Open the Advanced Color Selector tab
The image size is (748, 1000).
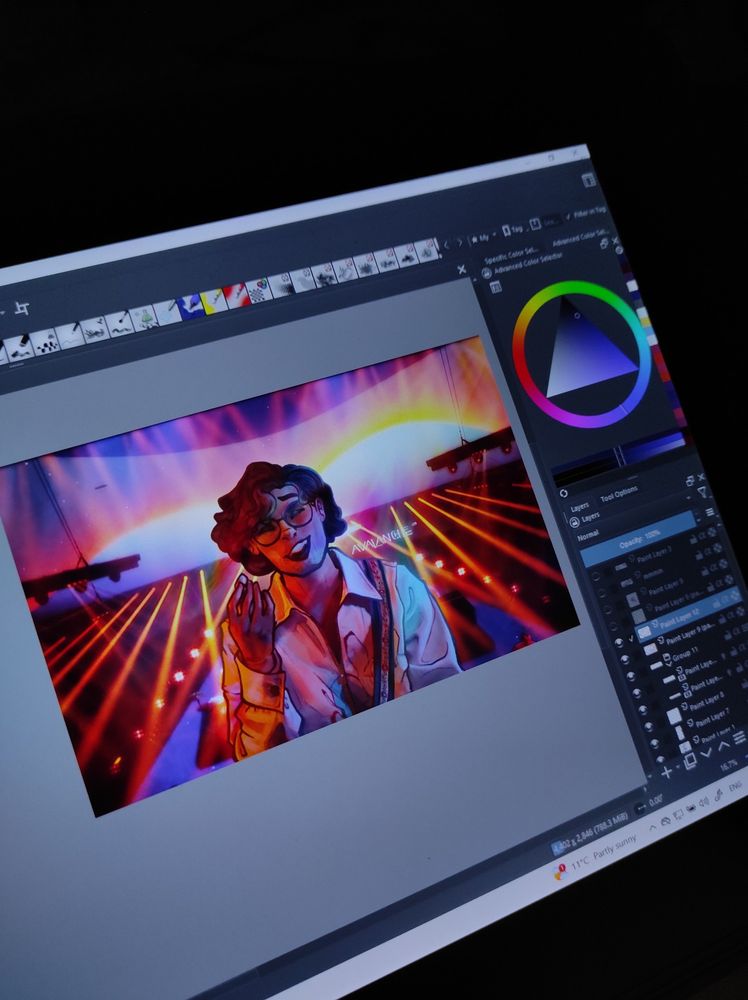coord(580,237)
